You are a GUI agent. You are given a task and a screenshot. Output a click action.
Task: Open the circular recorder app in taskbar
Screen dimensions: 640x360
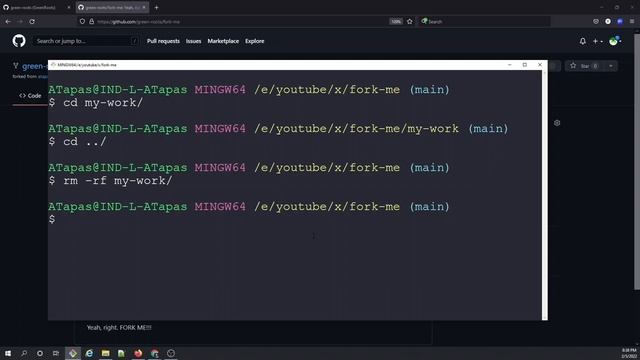[171, 353]
